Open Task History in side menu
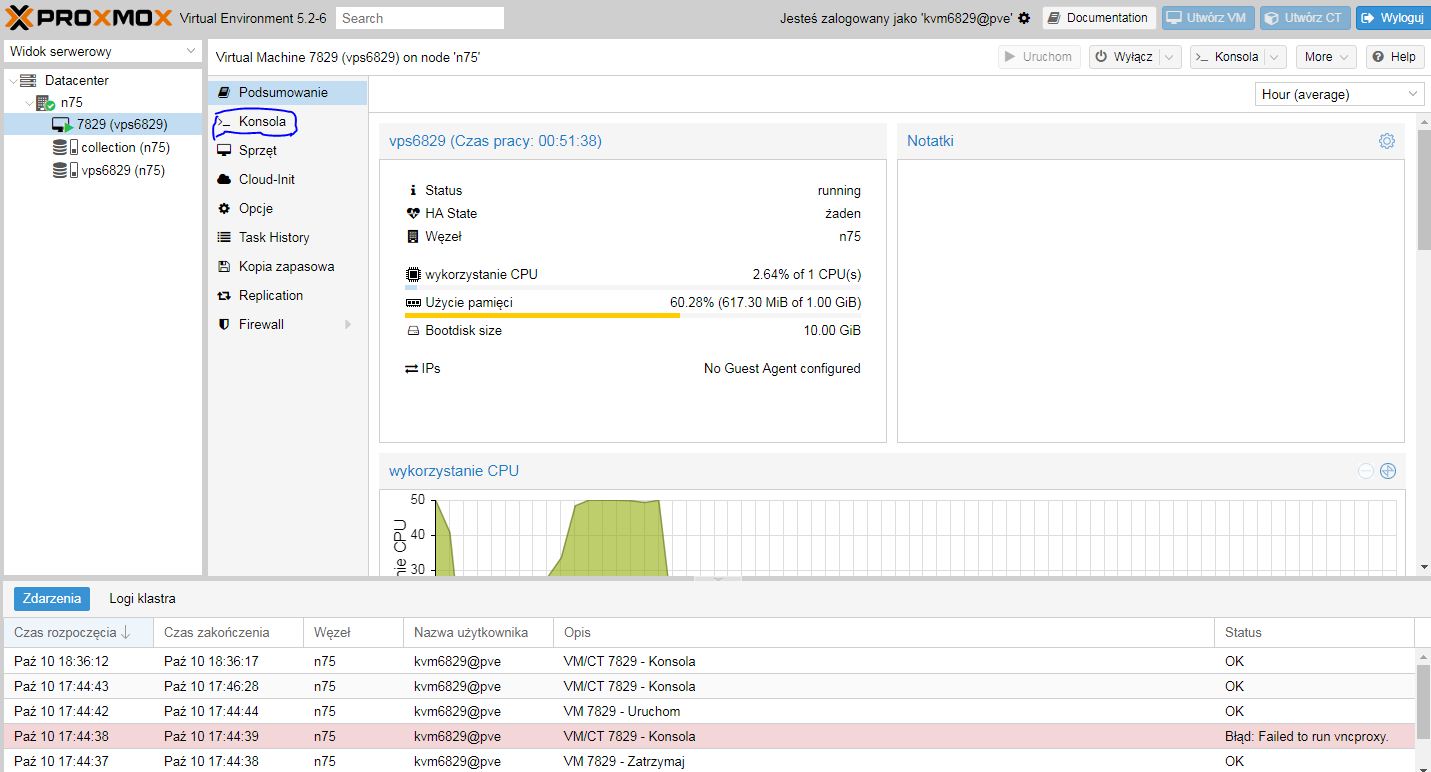The image size is (1431, 772). (273, 237)
